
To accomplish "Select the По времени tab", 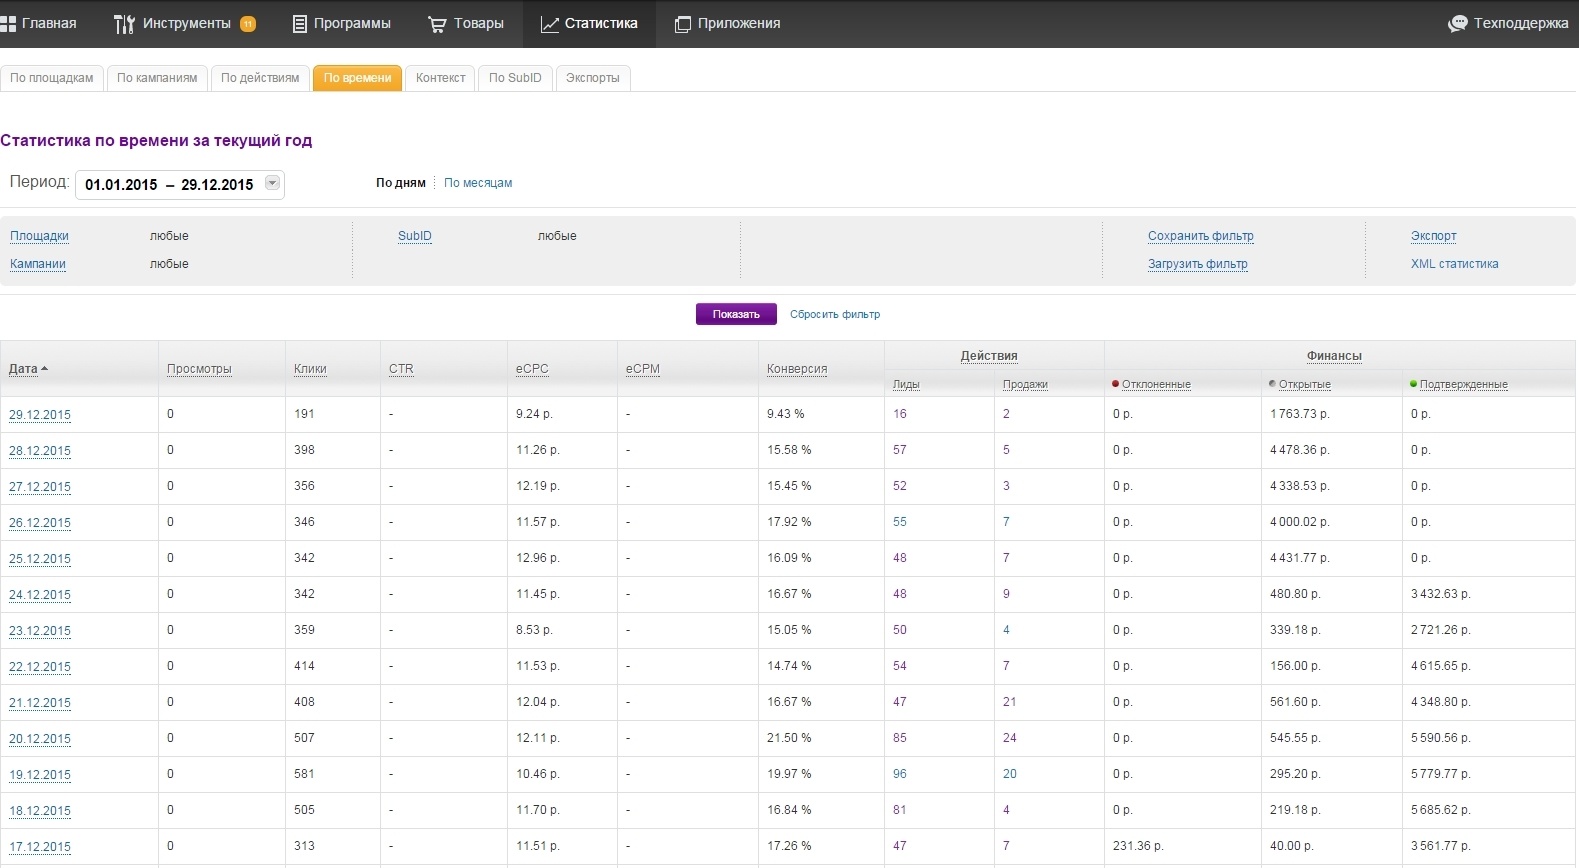I will tap(357, 78).
